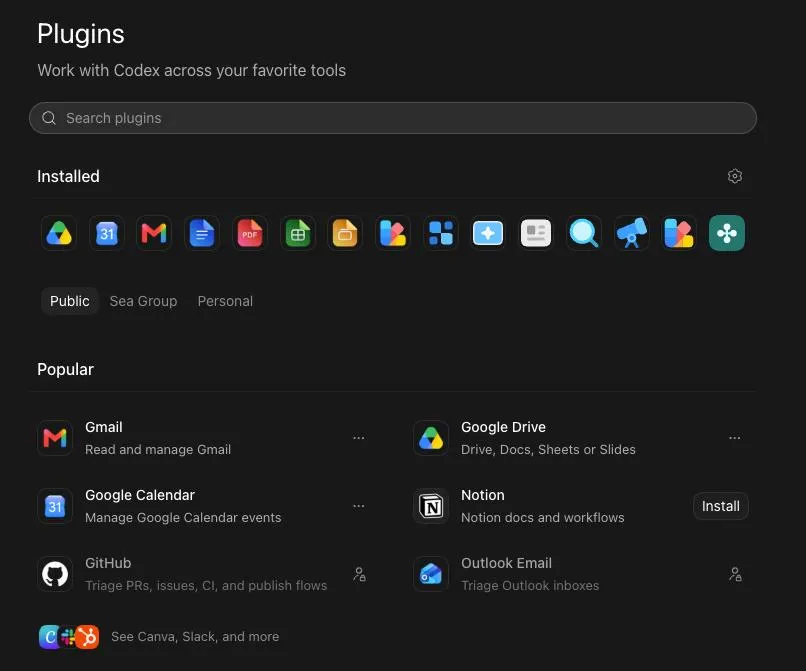Click the Google Calendar logo in Popular list
806x671 pixels.
coord(55,506)
